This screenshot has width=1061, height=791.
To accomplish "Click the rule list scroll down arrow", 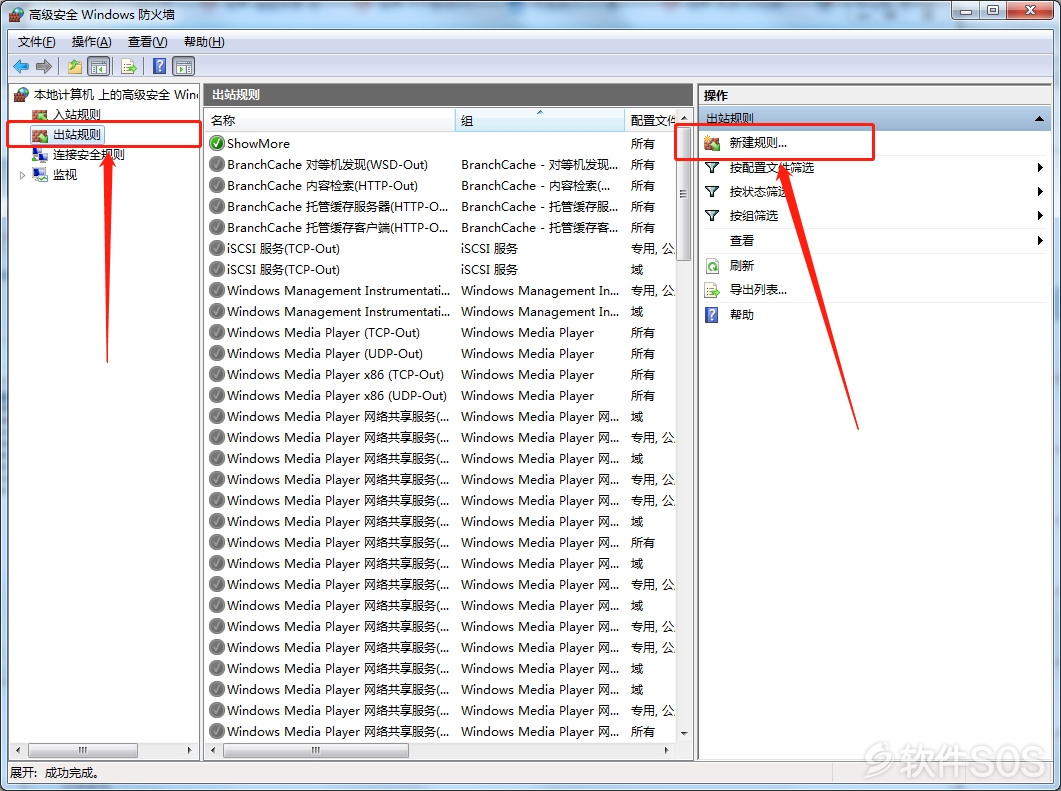I will tap(683, 733).
